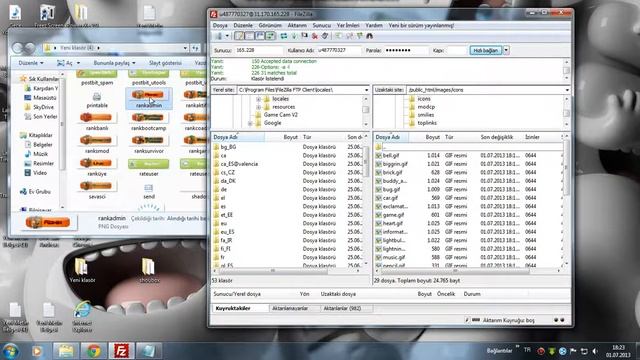Select bell.gif in the remote file list

point(468,156)
